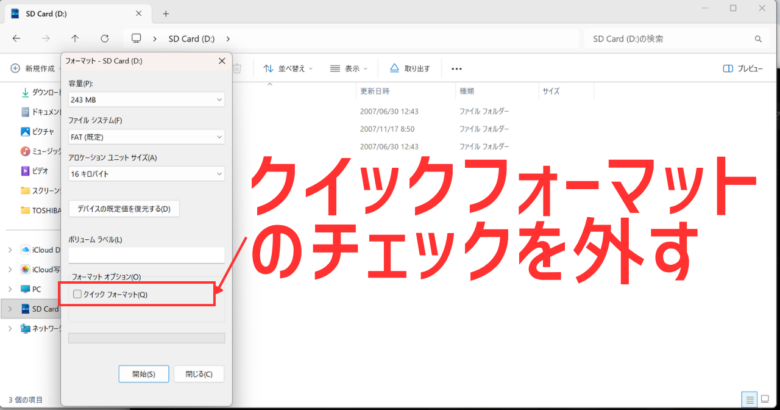Expand the iCloud Drive tree node
This screenshot has height=410, width=780.
click(10, 250)
